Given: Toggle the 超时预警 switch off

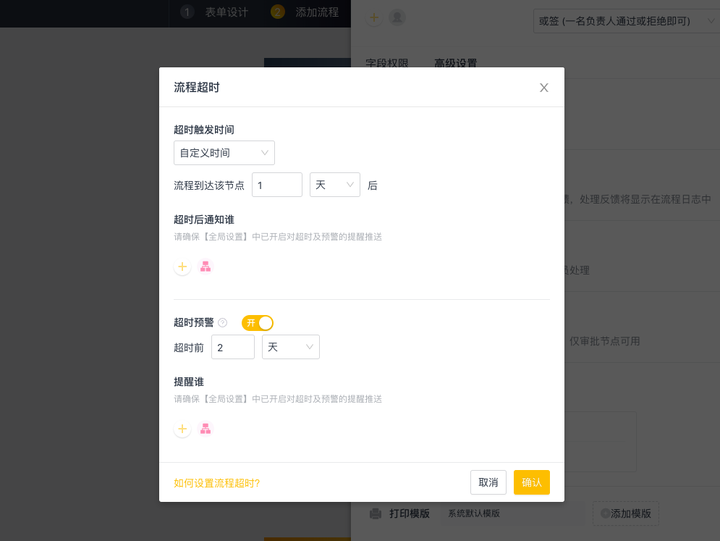Looking at the screenshot, I should [x=258, y=323].
